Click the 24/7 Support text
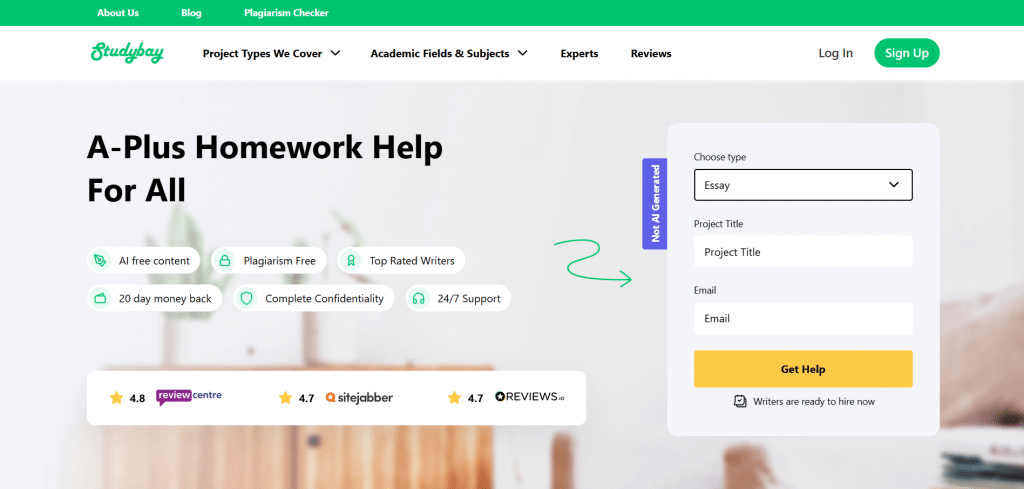The width and height of the screenshot is (1024, 489). click(x=469, y=298)
